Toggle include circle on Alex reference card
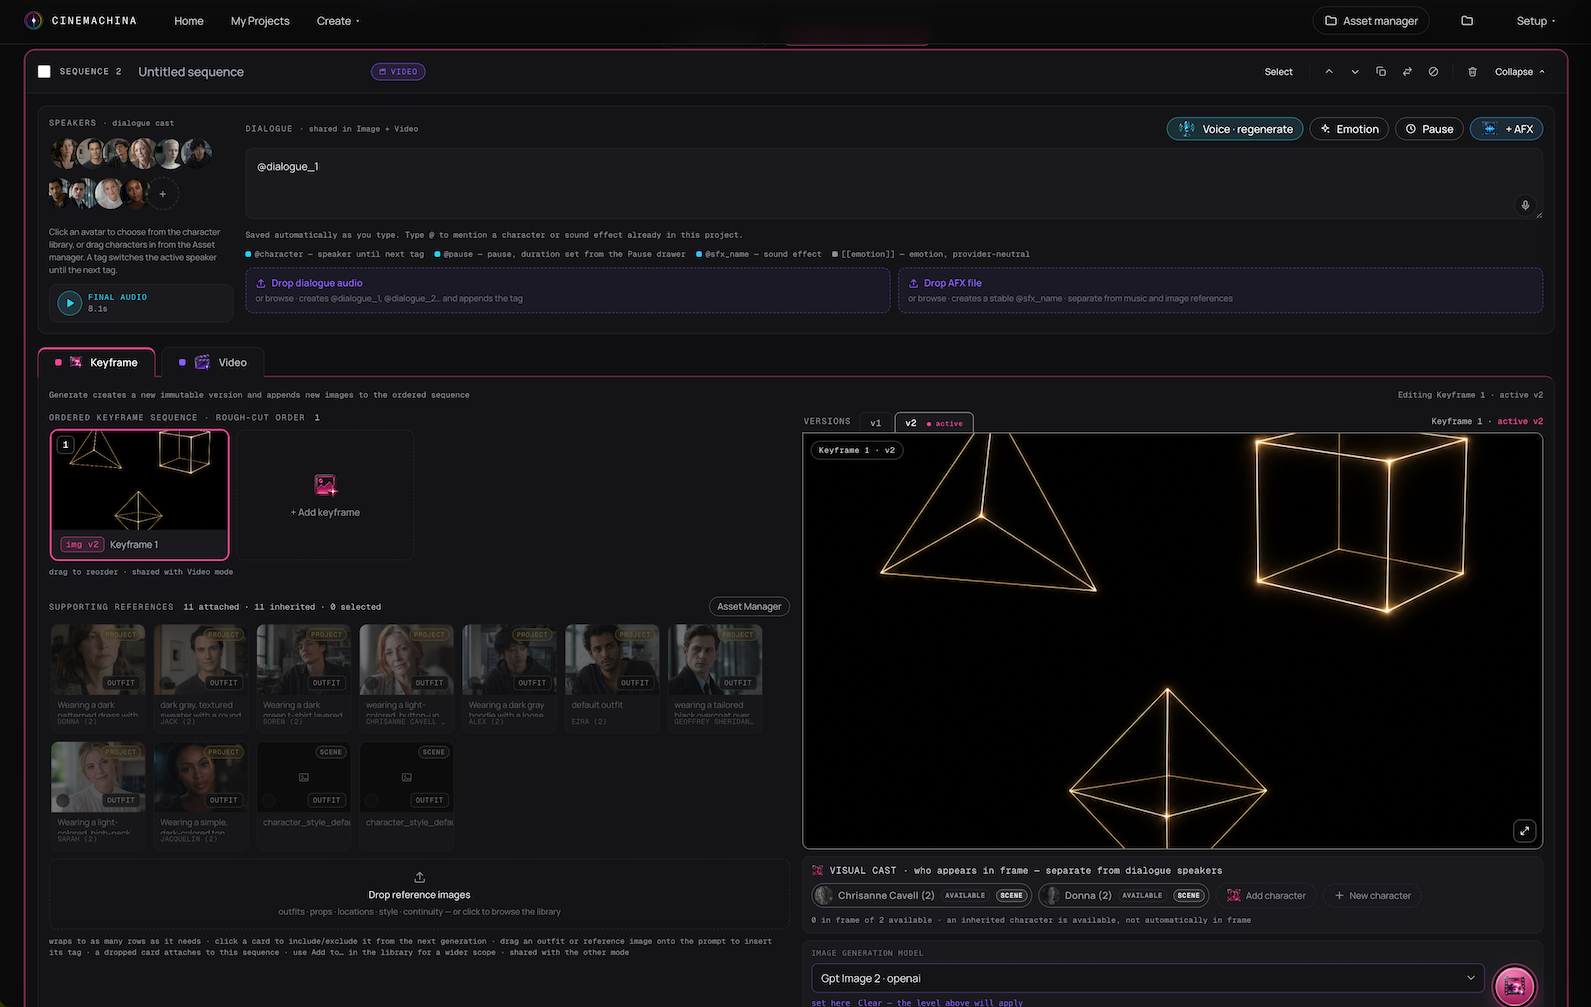 475,682
